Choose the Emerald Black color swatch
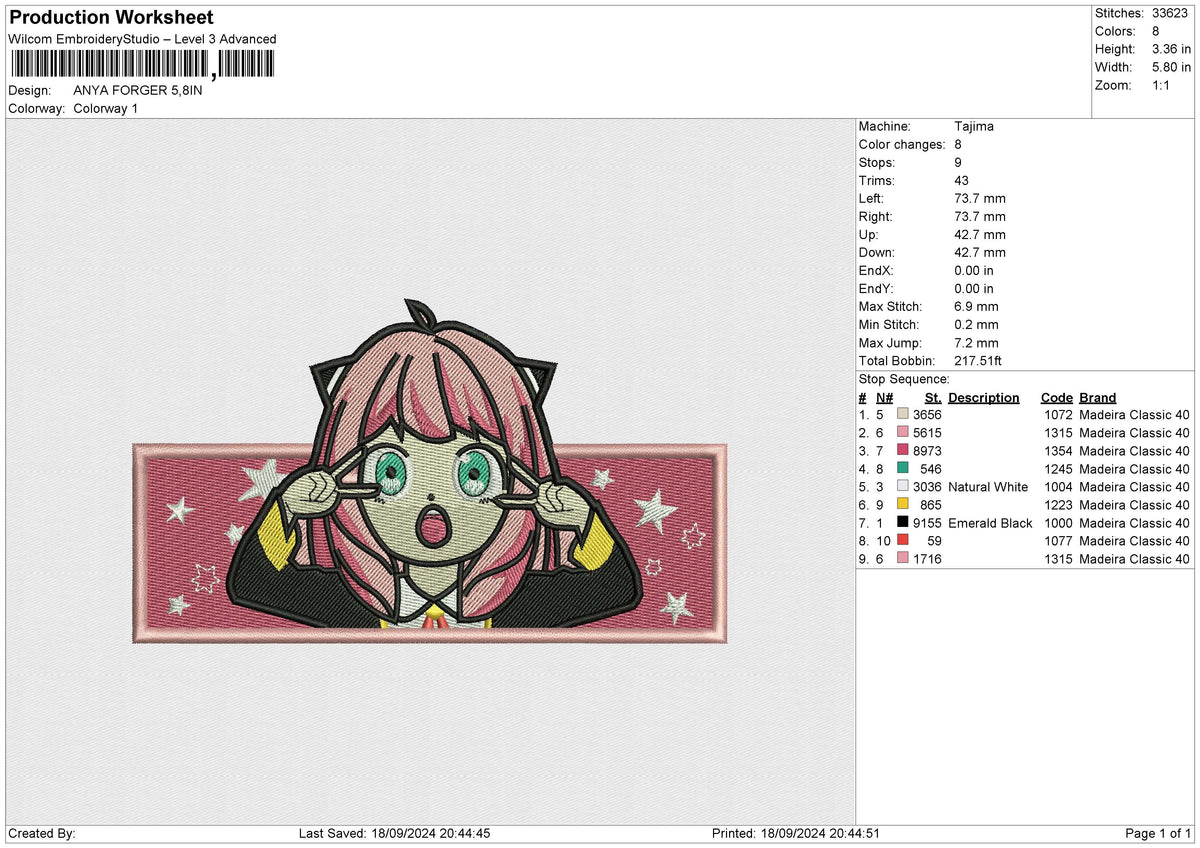The image size is (1200, 848). pyautogui.click(x=903, y=523)
